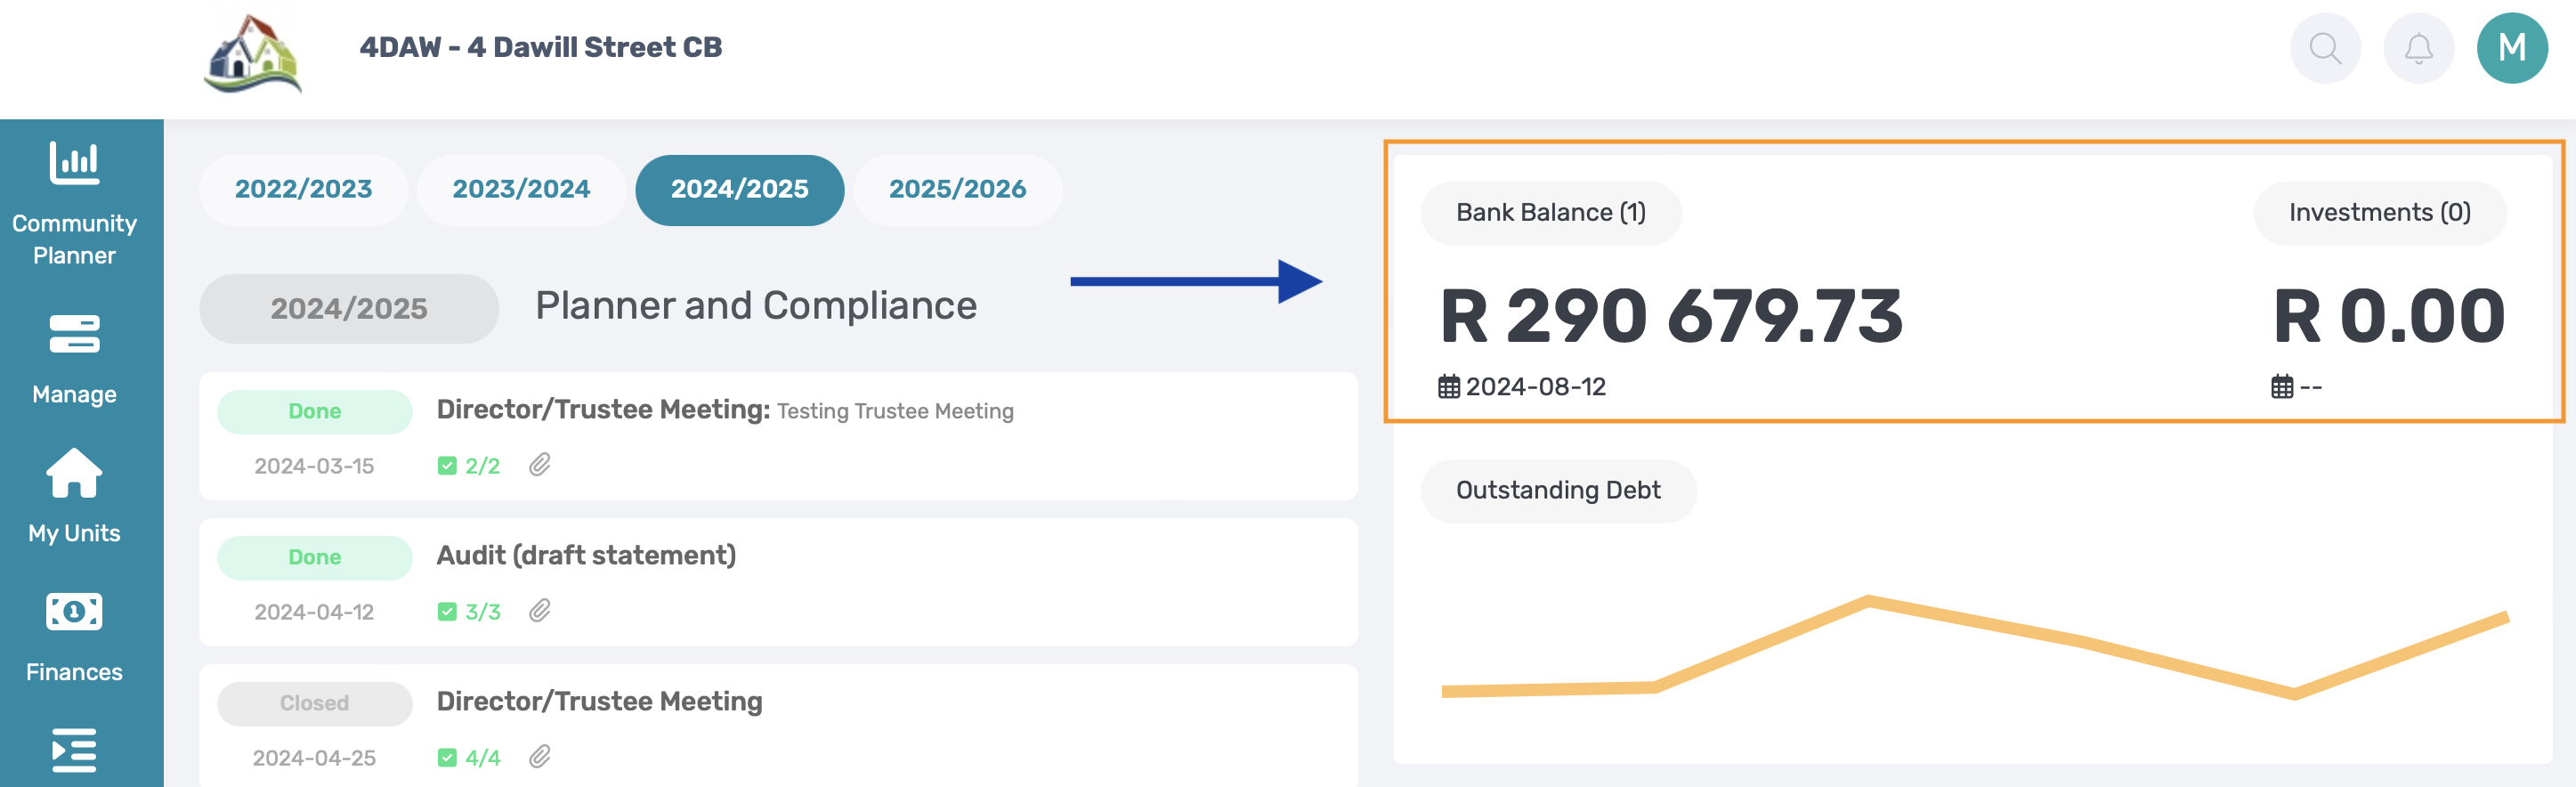Screen dimensions: 2576x787
Task: Select the 2025/2026 year tab
Action: tap(957, 189)
